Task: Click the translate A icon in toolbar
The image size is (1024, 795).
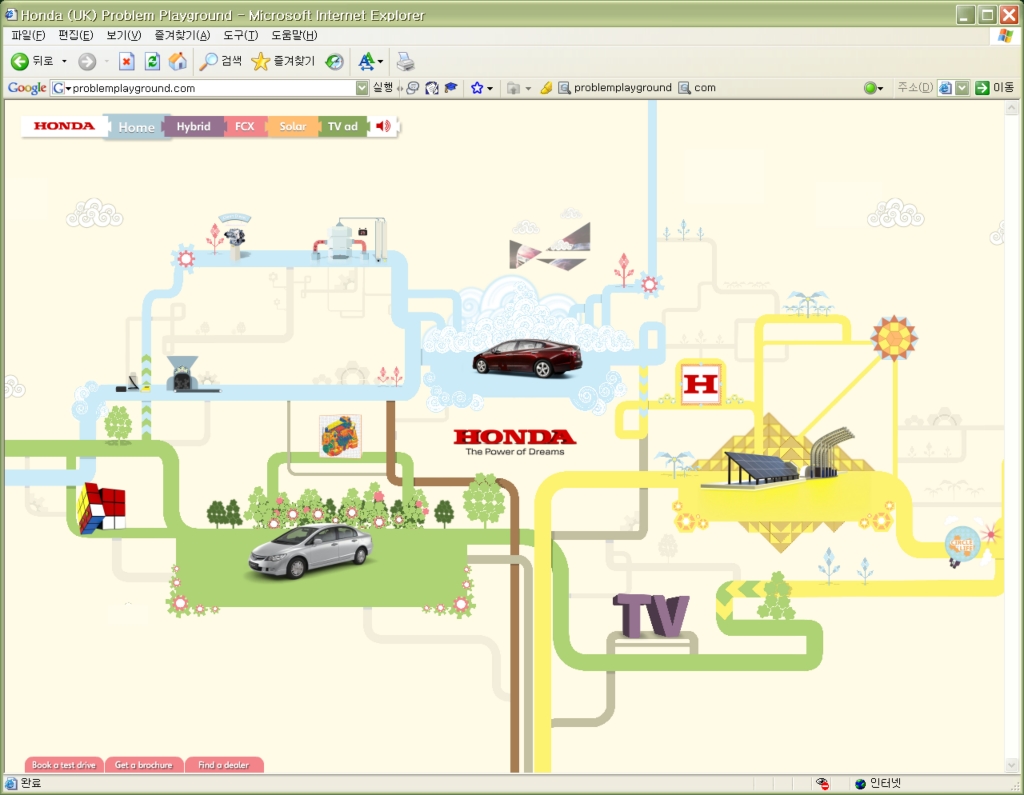Action: 366,61
